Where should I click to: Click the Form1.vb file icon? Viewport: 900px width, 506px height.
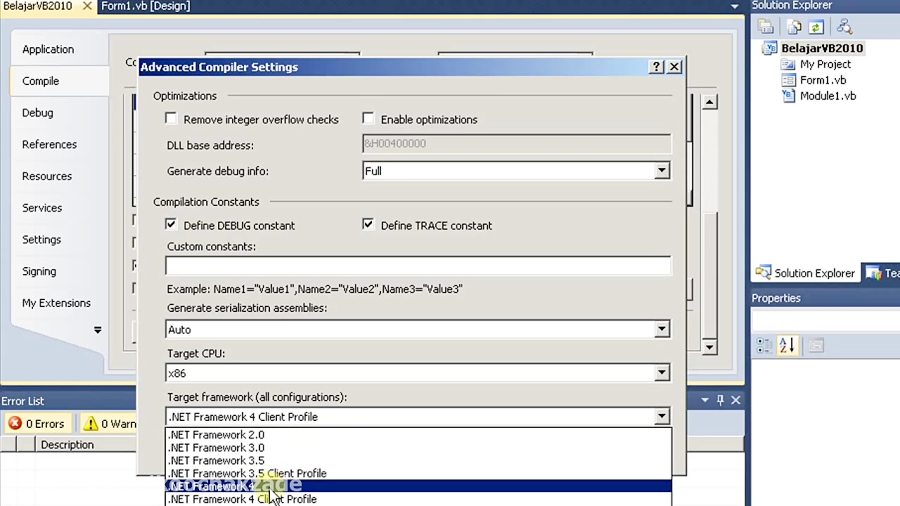789,80
